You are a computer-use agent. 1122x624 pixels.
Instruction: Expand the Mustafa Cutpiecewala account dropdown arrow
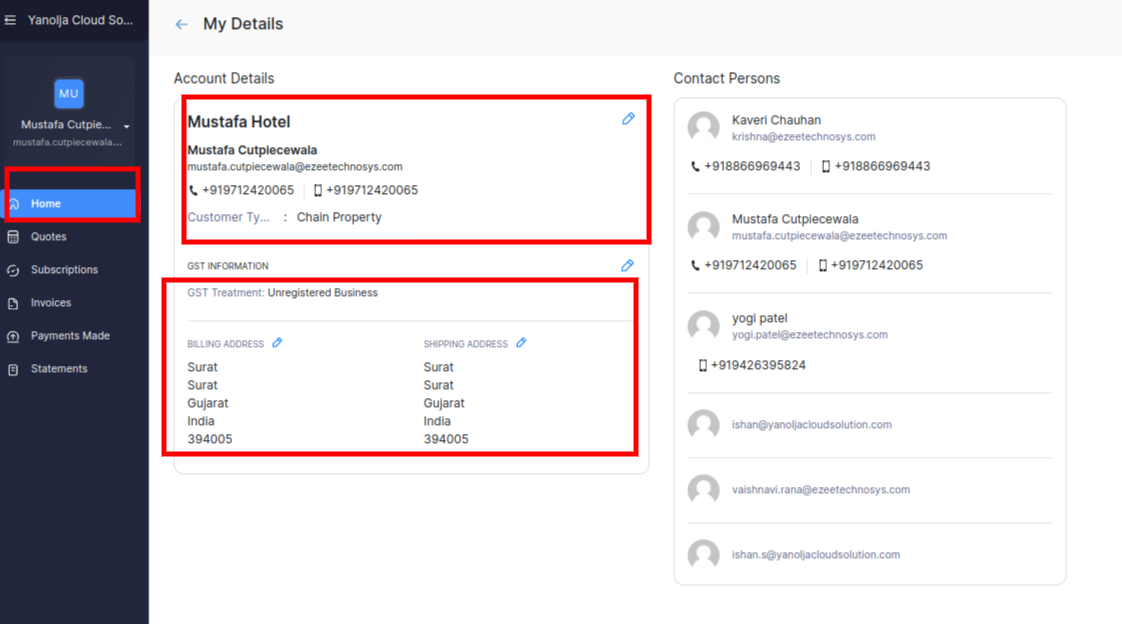tap(127, 127)
